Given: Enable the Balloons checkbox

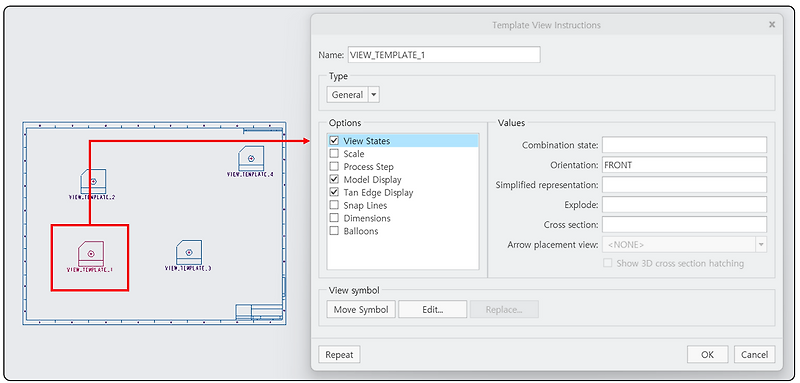Looking at the screenshot, I should [x=334, y=231].
